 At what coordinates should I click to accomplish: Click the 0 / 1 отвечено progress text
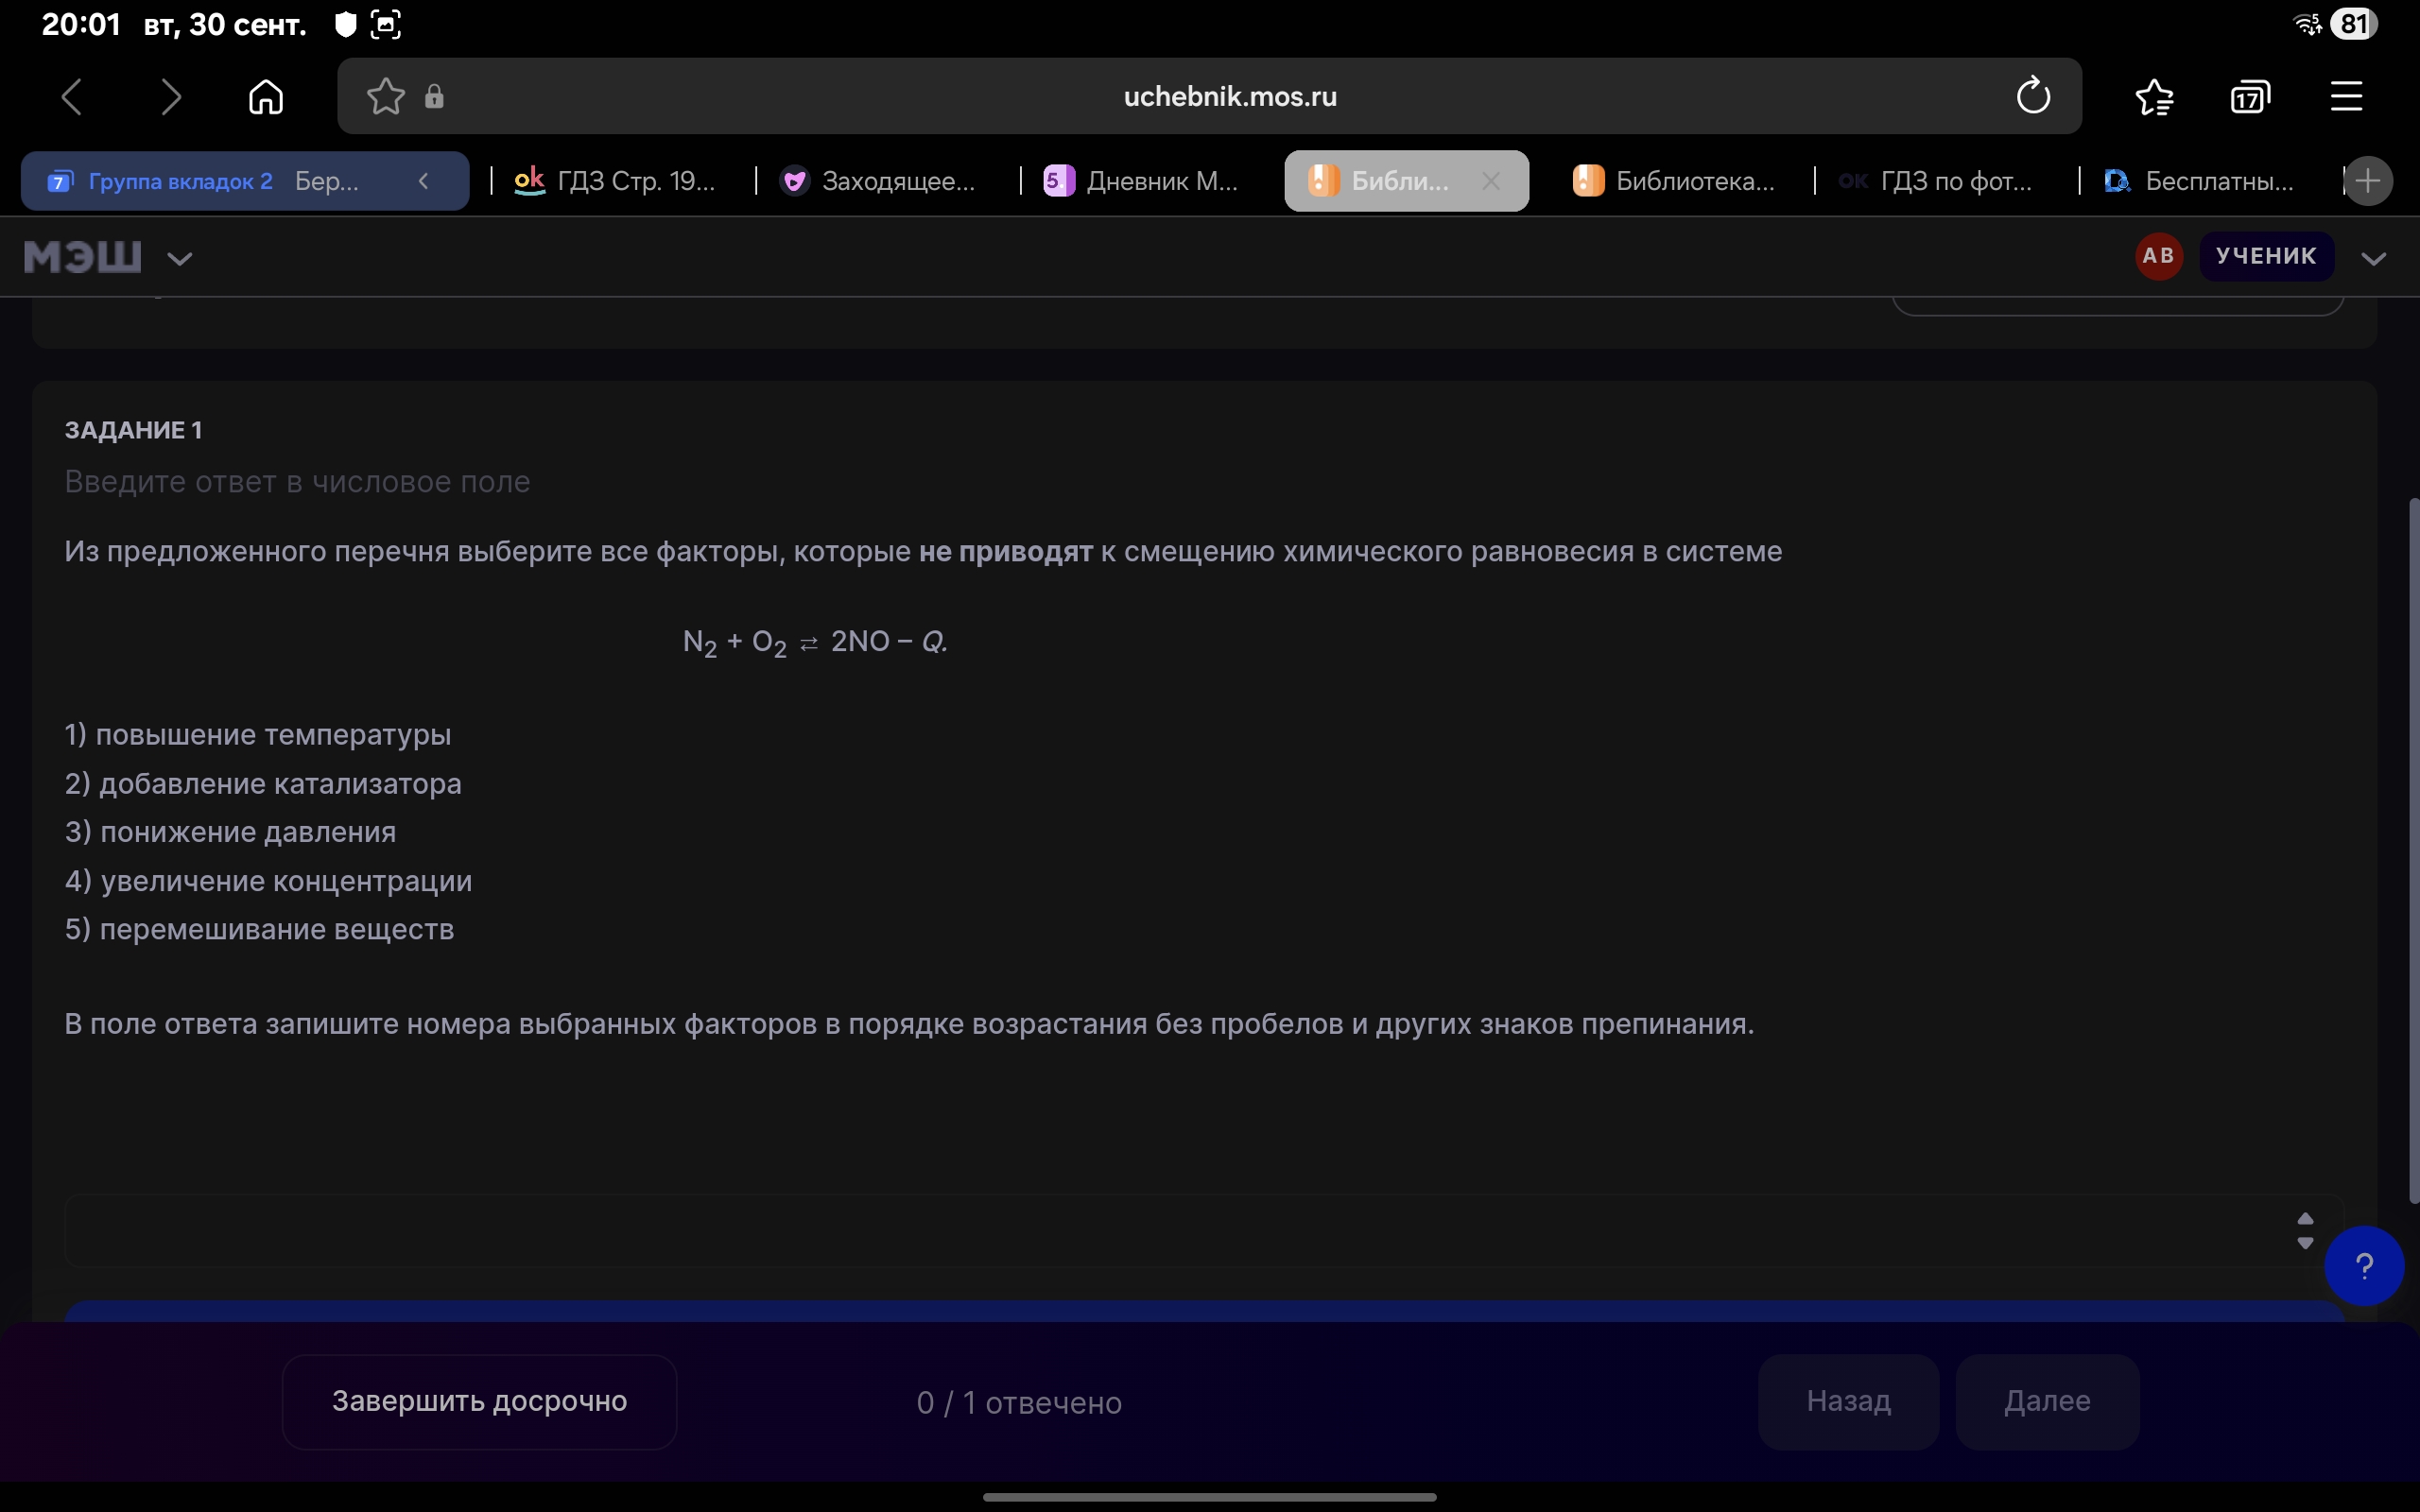[x=1019, y=1403]
